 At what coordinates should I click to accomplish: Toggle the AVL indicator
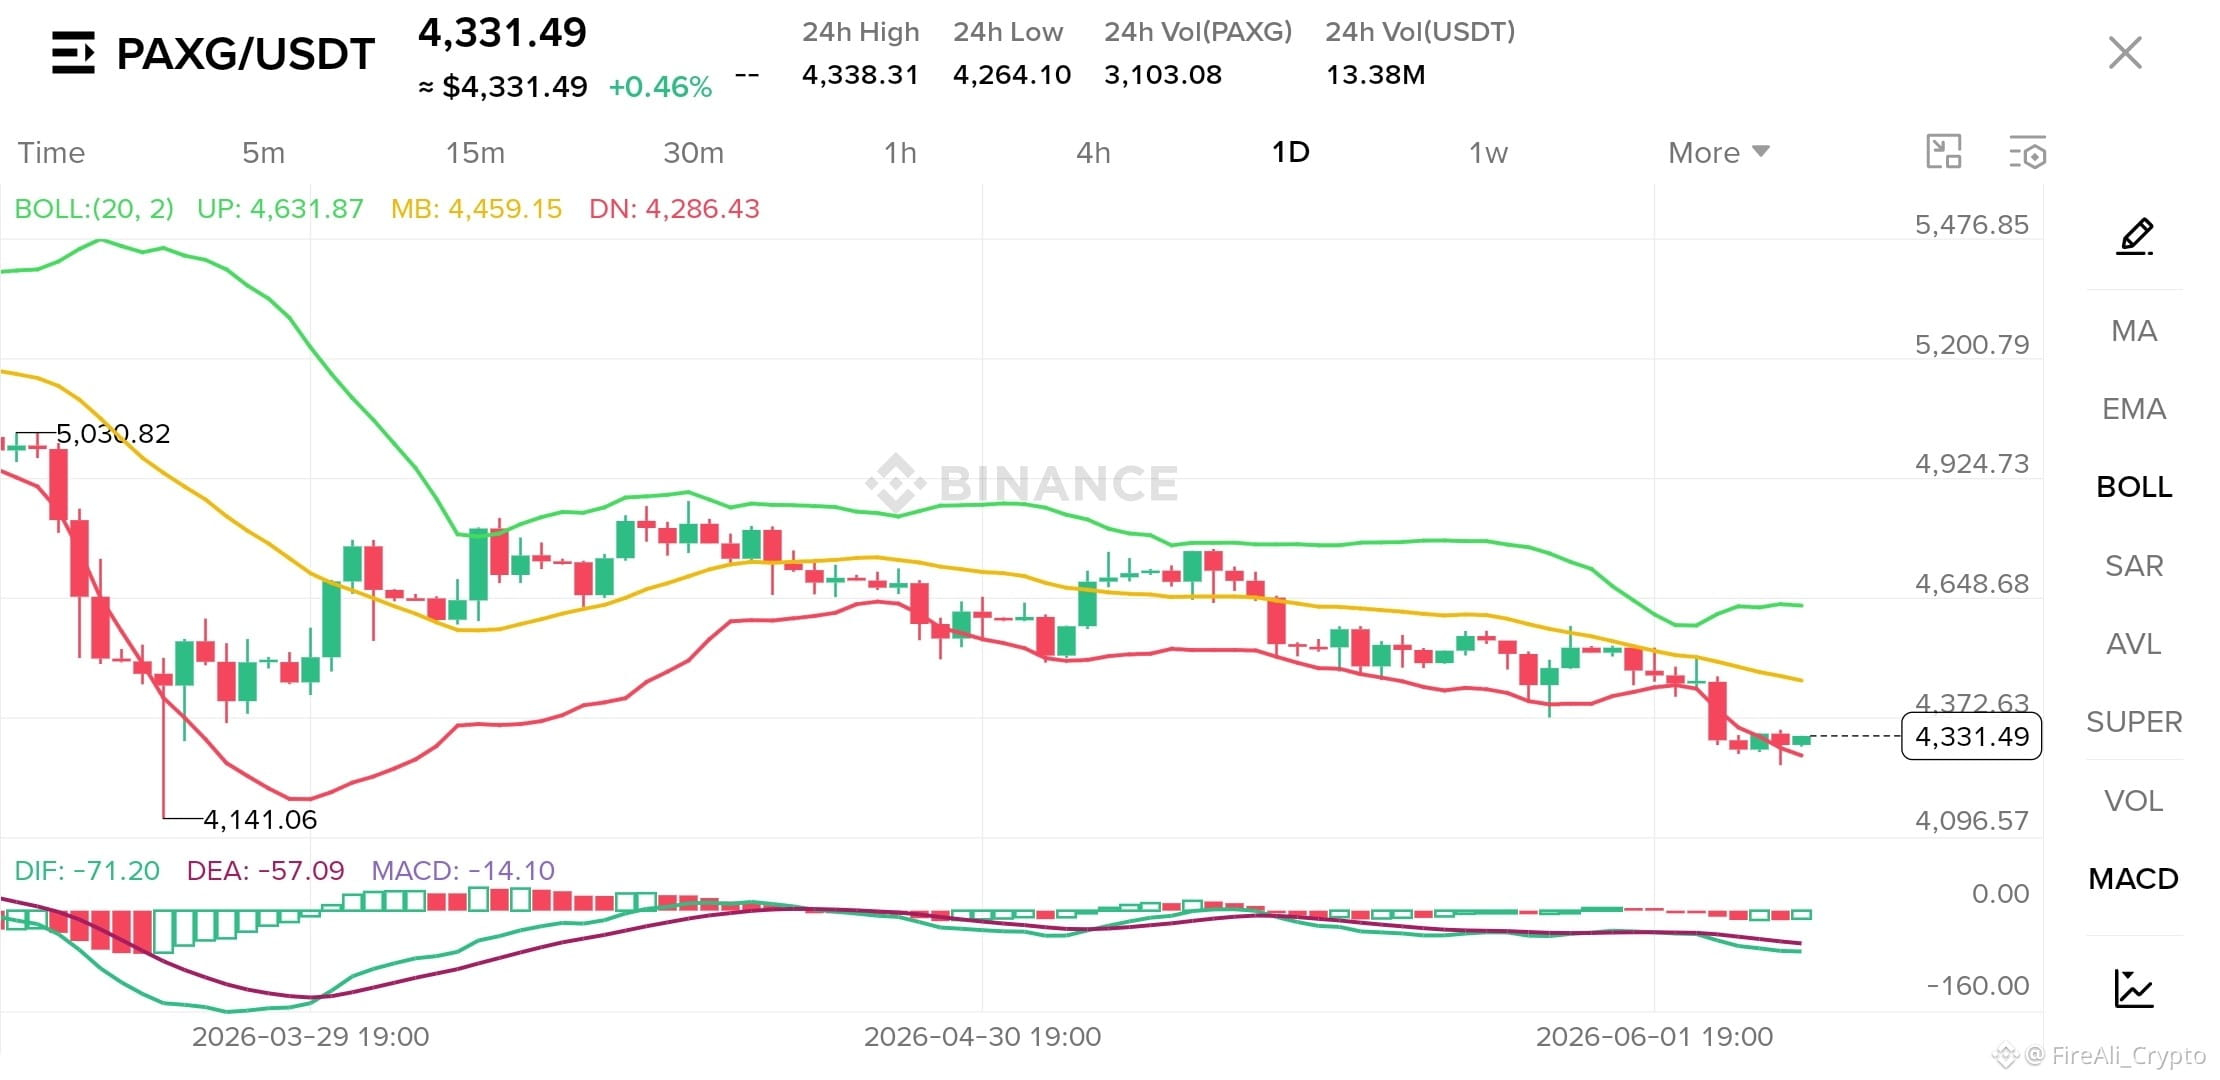[2134, 644]
